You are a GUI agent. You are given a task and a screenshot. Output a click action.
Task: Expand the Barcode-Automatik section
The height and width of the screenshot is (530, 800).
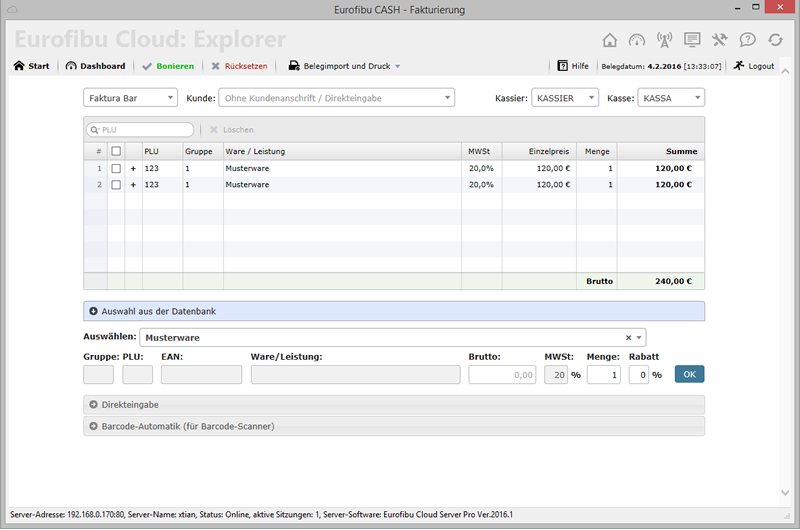(x=394, y=426)
